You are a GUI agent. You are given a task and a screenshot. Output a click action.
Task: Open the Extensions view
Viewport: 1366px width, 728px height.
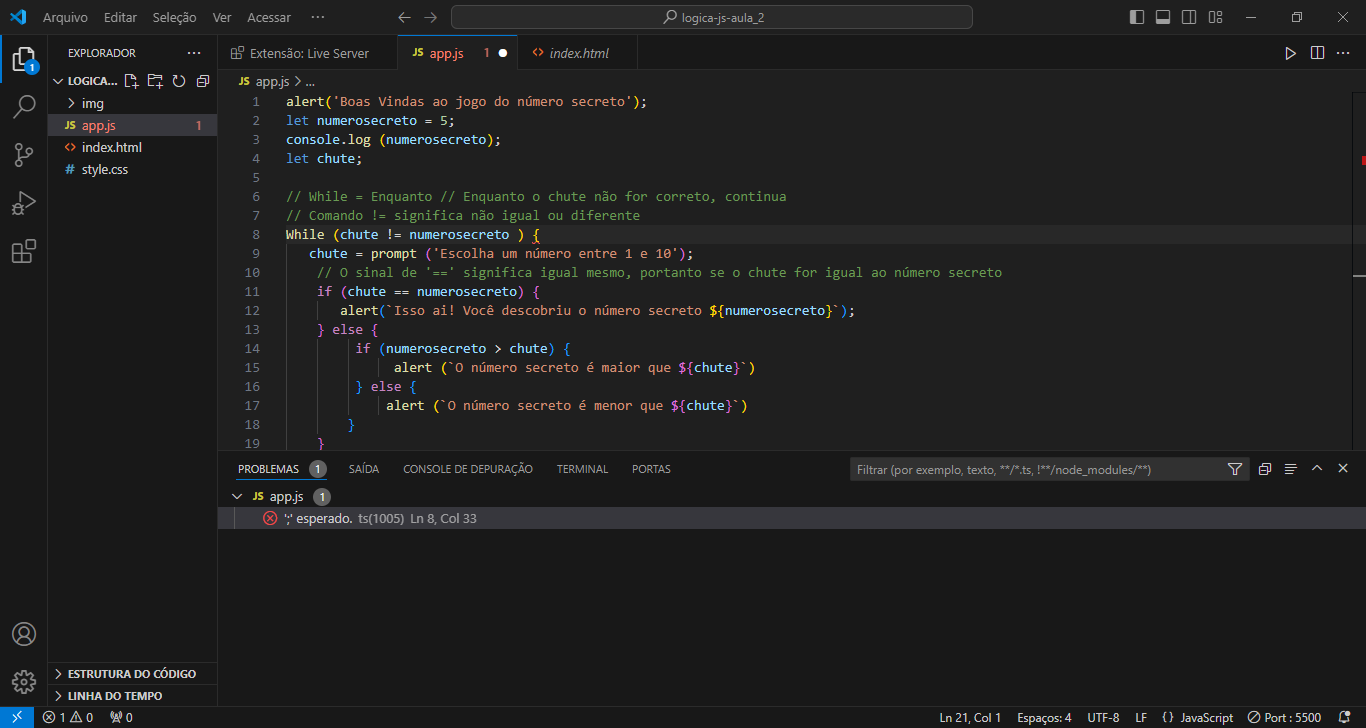23,251
